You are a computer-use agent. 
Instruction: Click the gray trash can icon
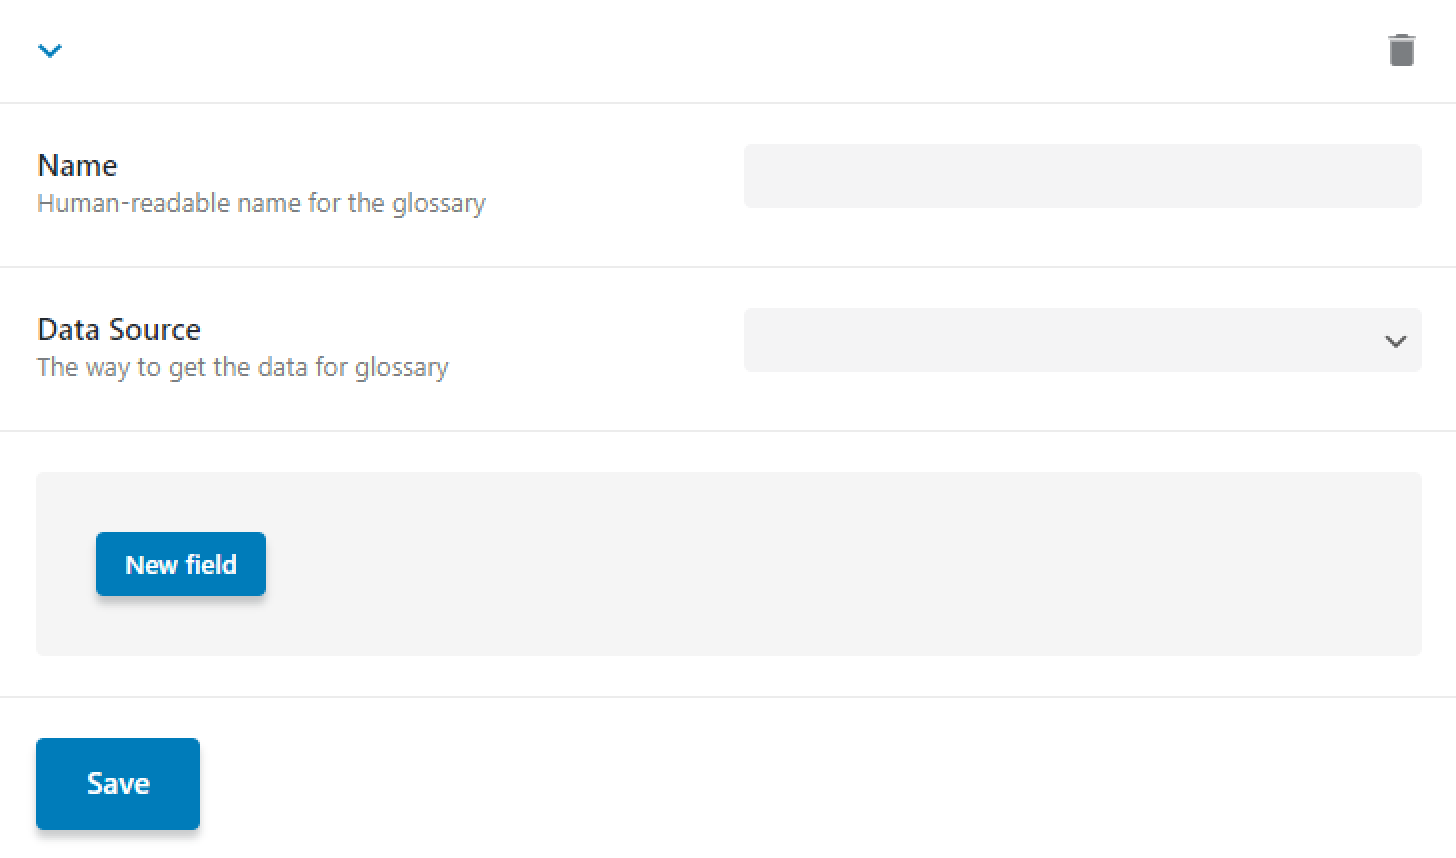[1401, 50]
